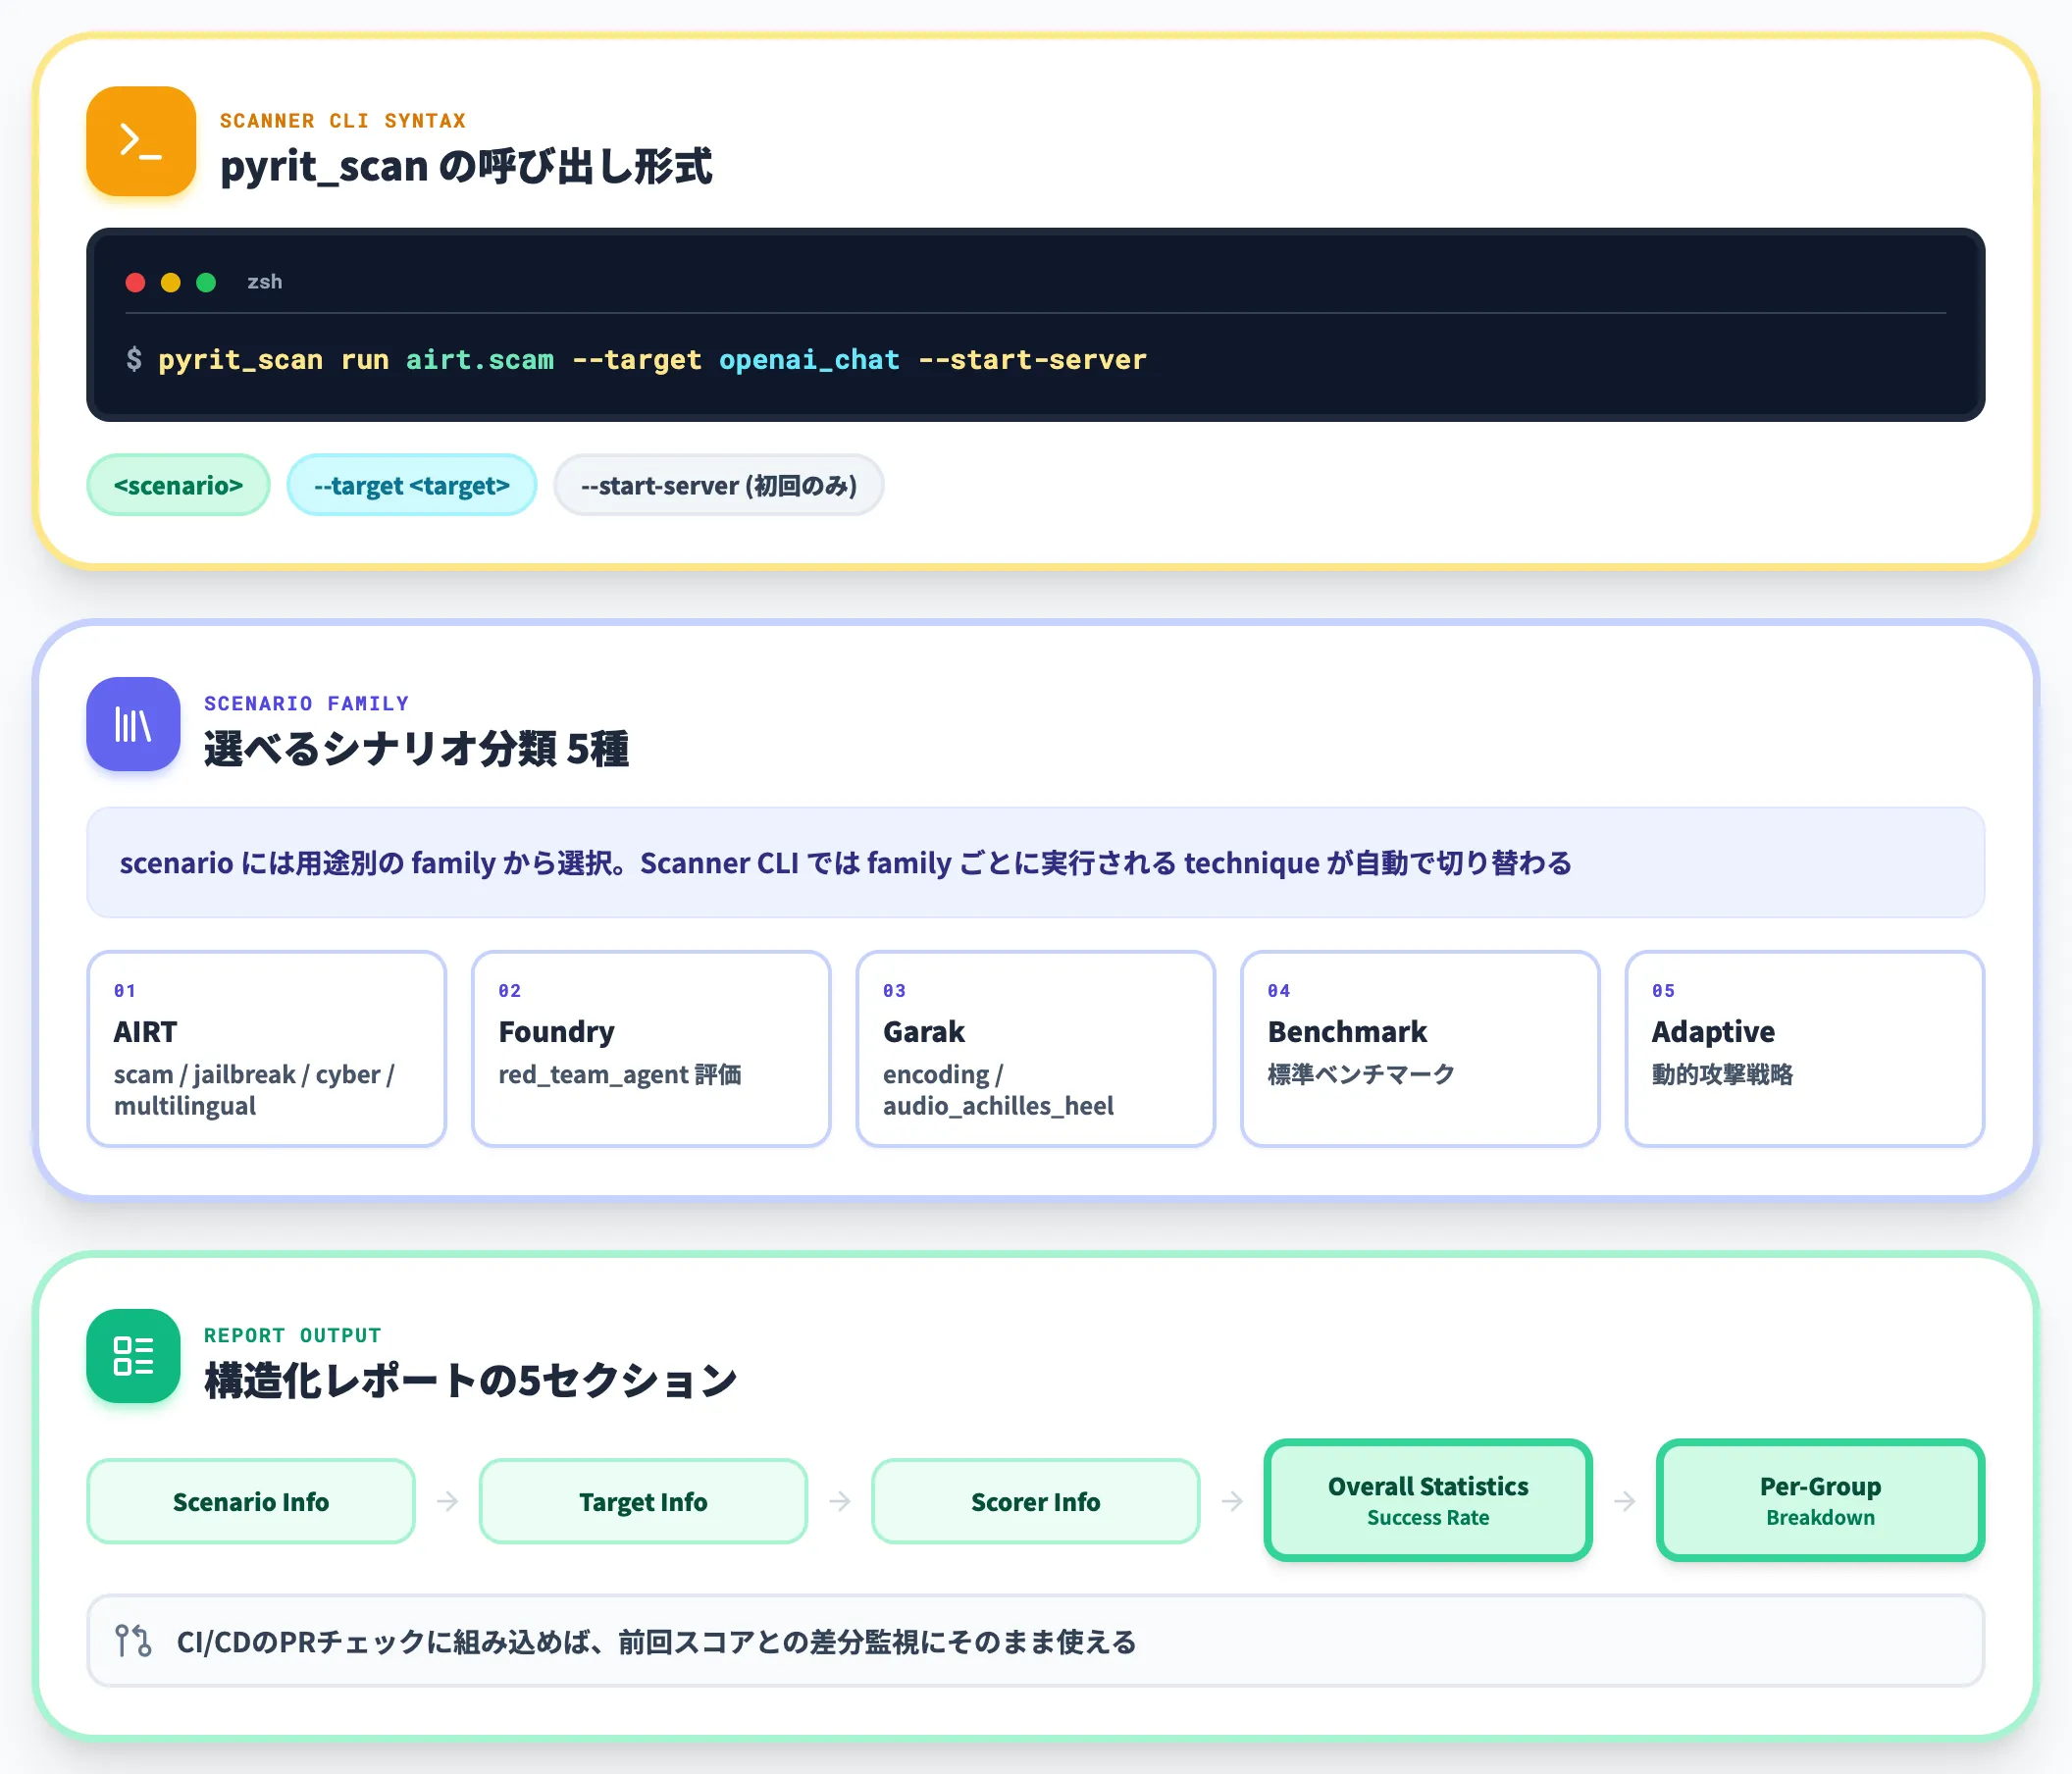2072x1774 pixels.
Task: Click 'pyrit_scan' in the terminal command
Action: (240, 360)
